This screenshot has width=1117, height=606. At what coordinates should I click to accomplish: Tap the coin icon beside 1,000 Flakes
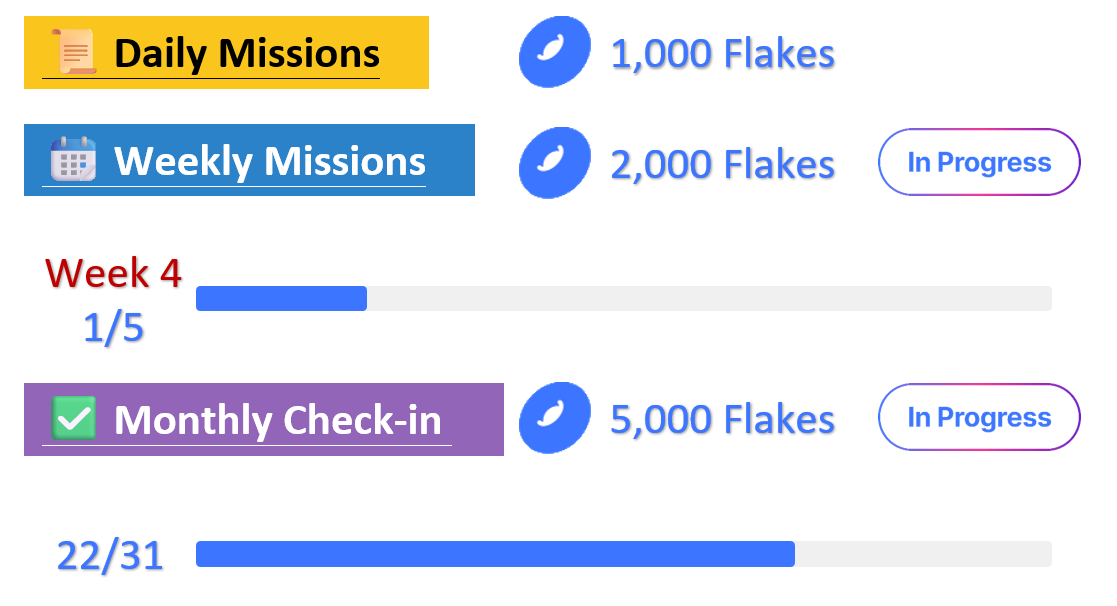coord(553,52)
